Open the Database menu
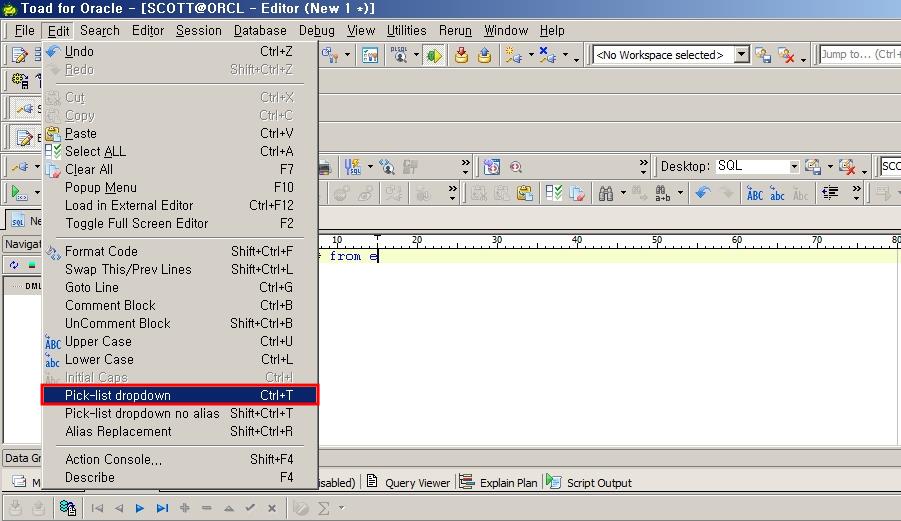901x521 pixels. click(x=260, y=30)
